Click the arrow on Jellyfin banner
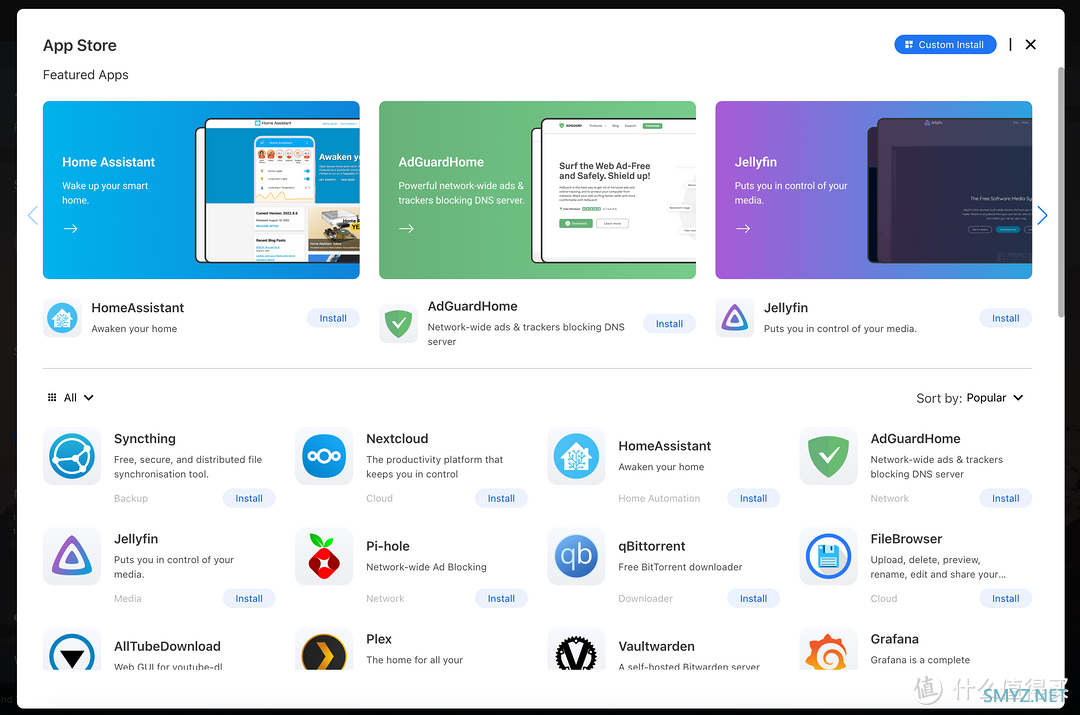Viewport: 1080px width, 715px height. coord(742,229)
